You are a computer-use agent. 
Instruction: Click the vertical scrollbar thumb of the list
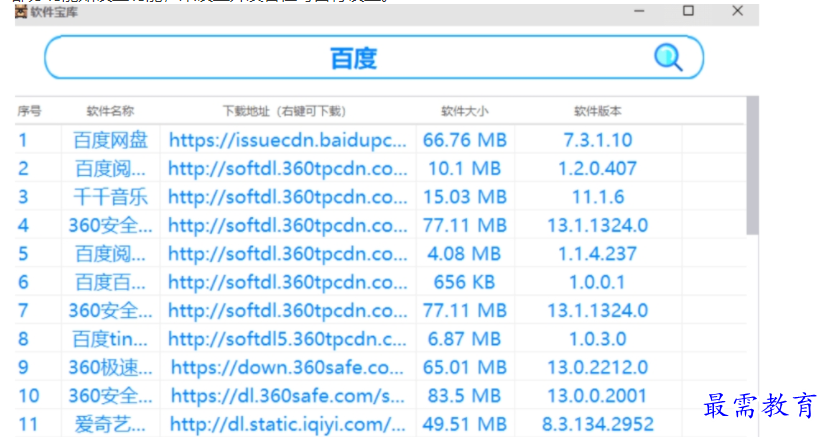(752, 165)
